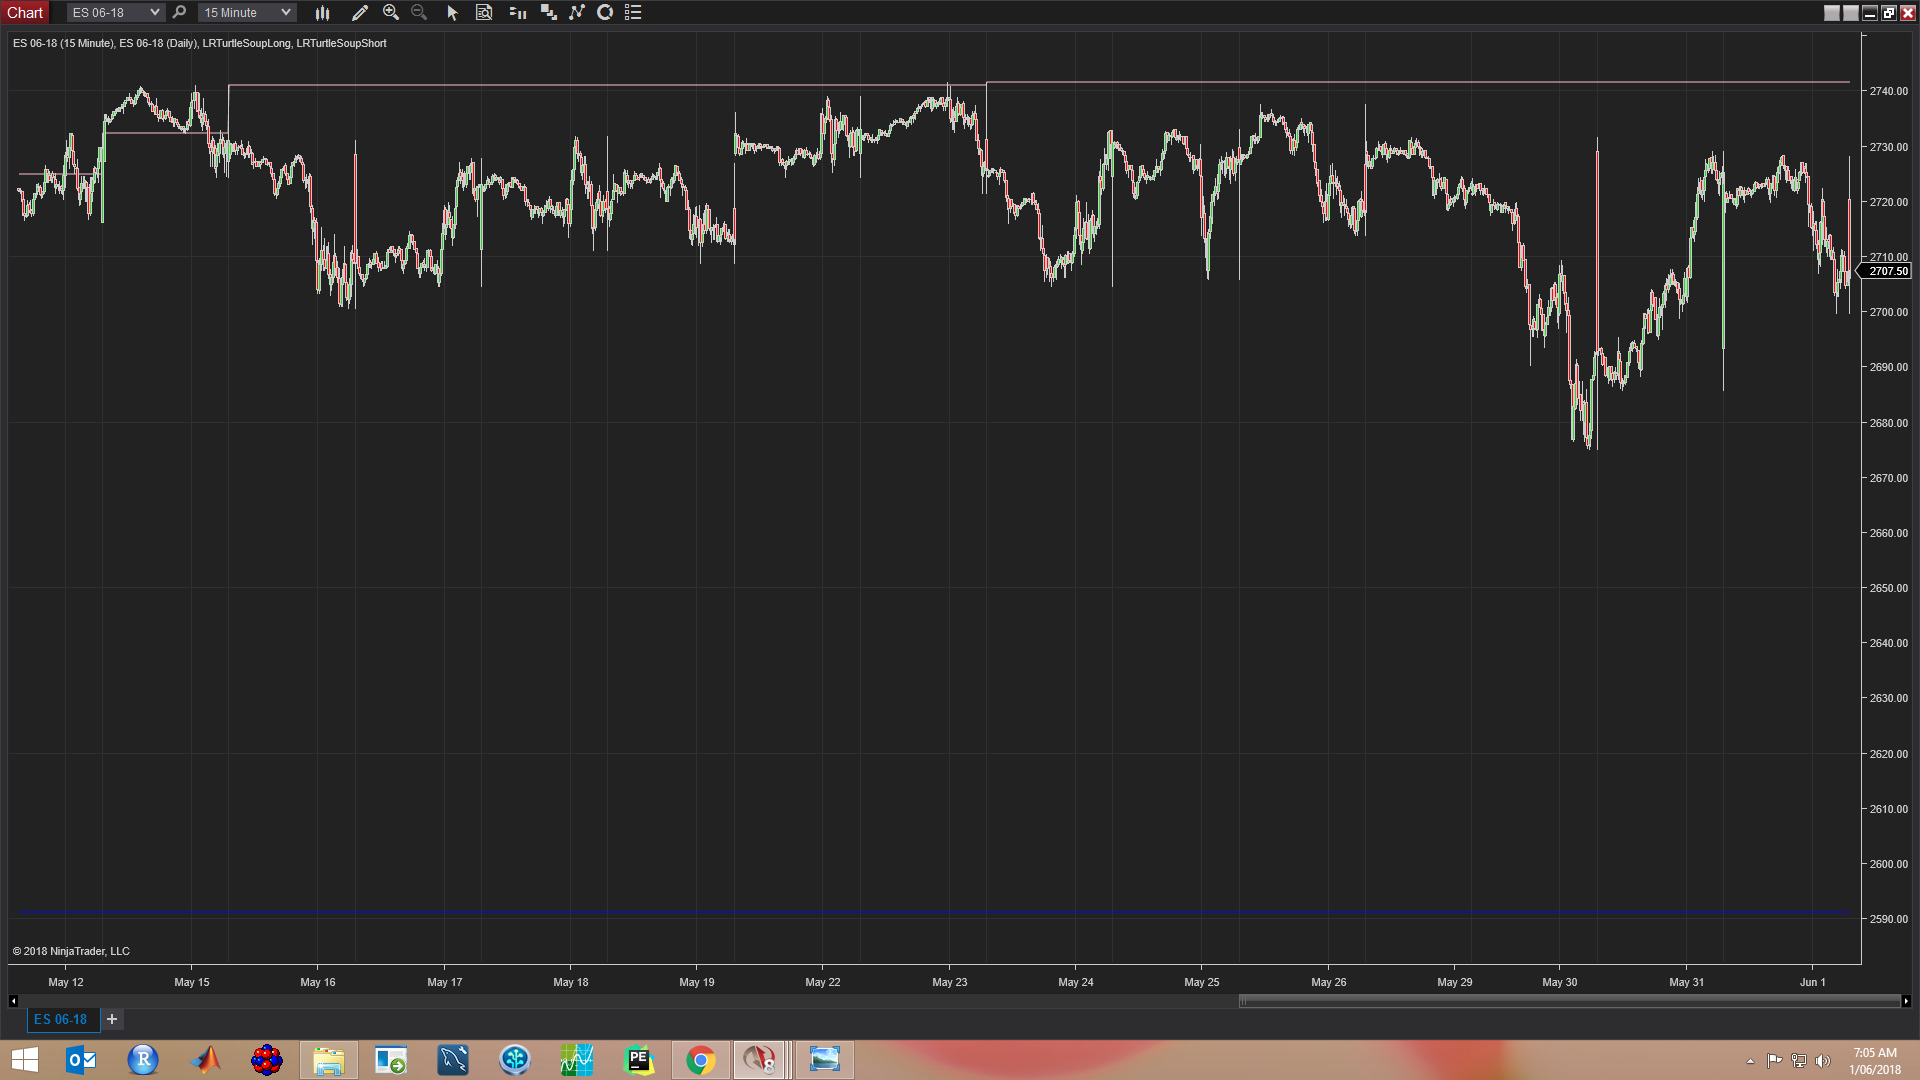The height and width of the screenshot is (1080, 1920).
Task: Open Google Chrome from the taskbar
Action: click(701, 1060)
